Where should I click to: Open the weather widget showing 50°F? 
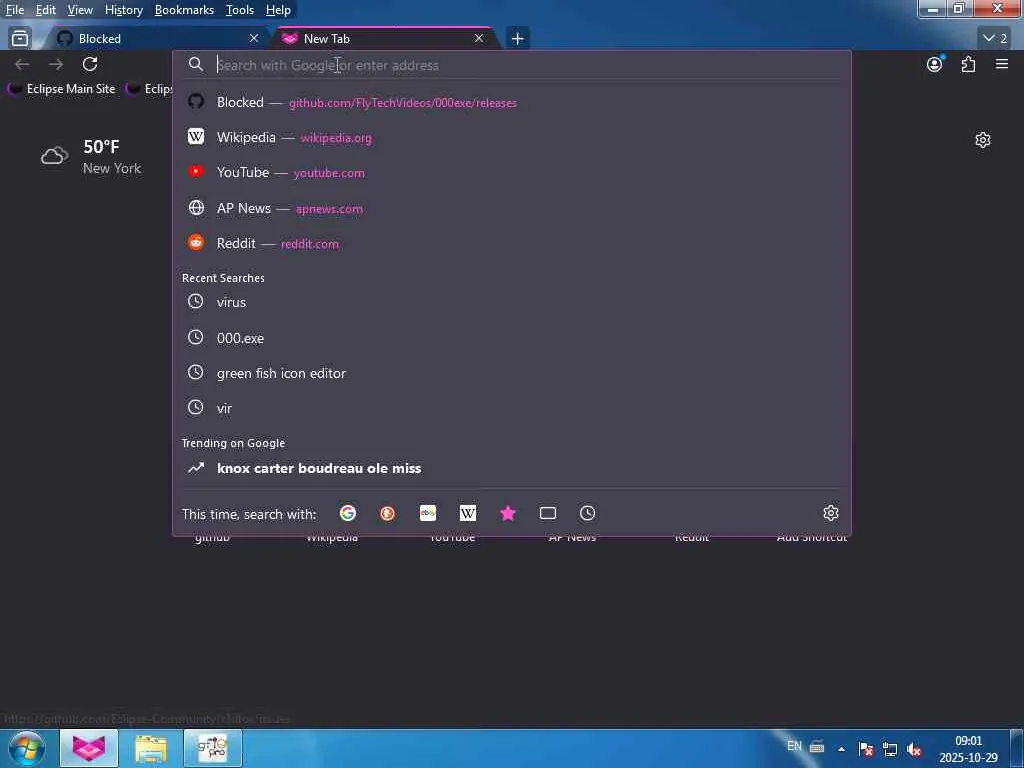pos(91,156)
